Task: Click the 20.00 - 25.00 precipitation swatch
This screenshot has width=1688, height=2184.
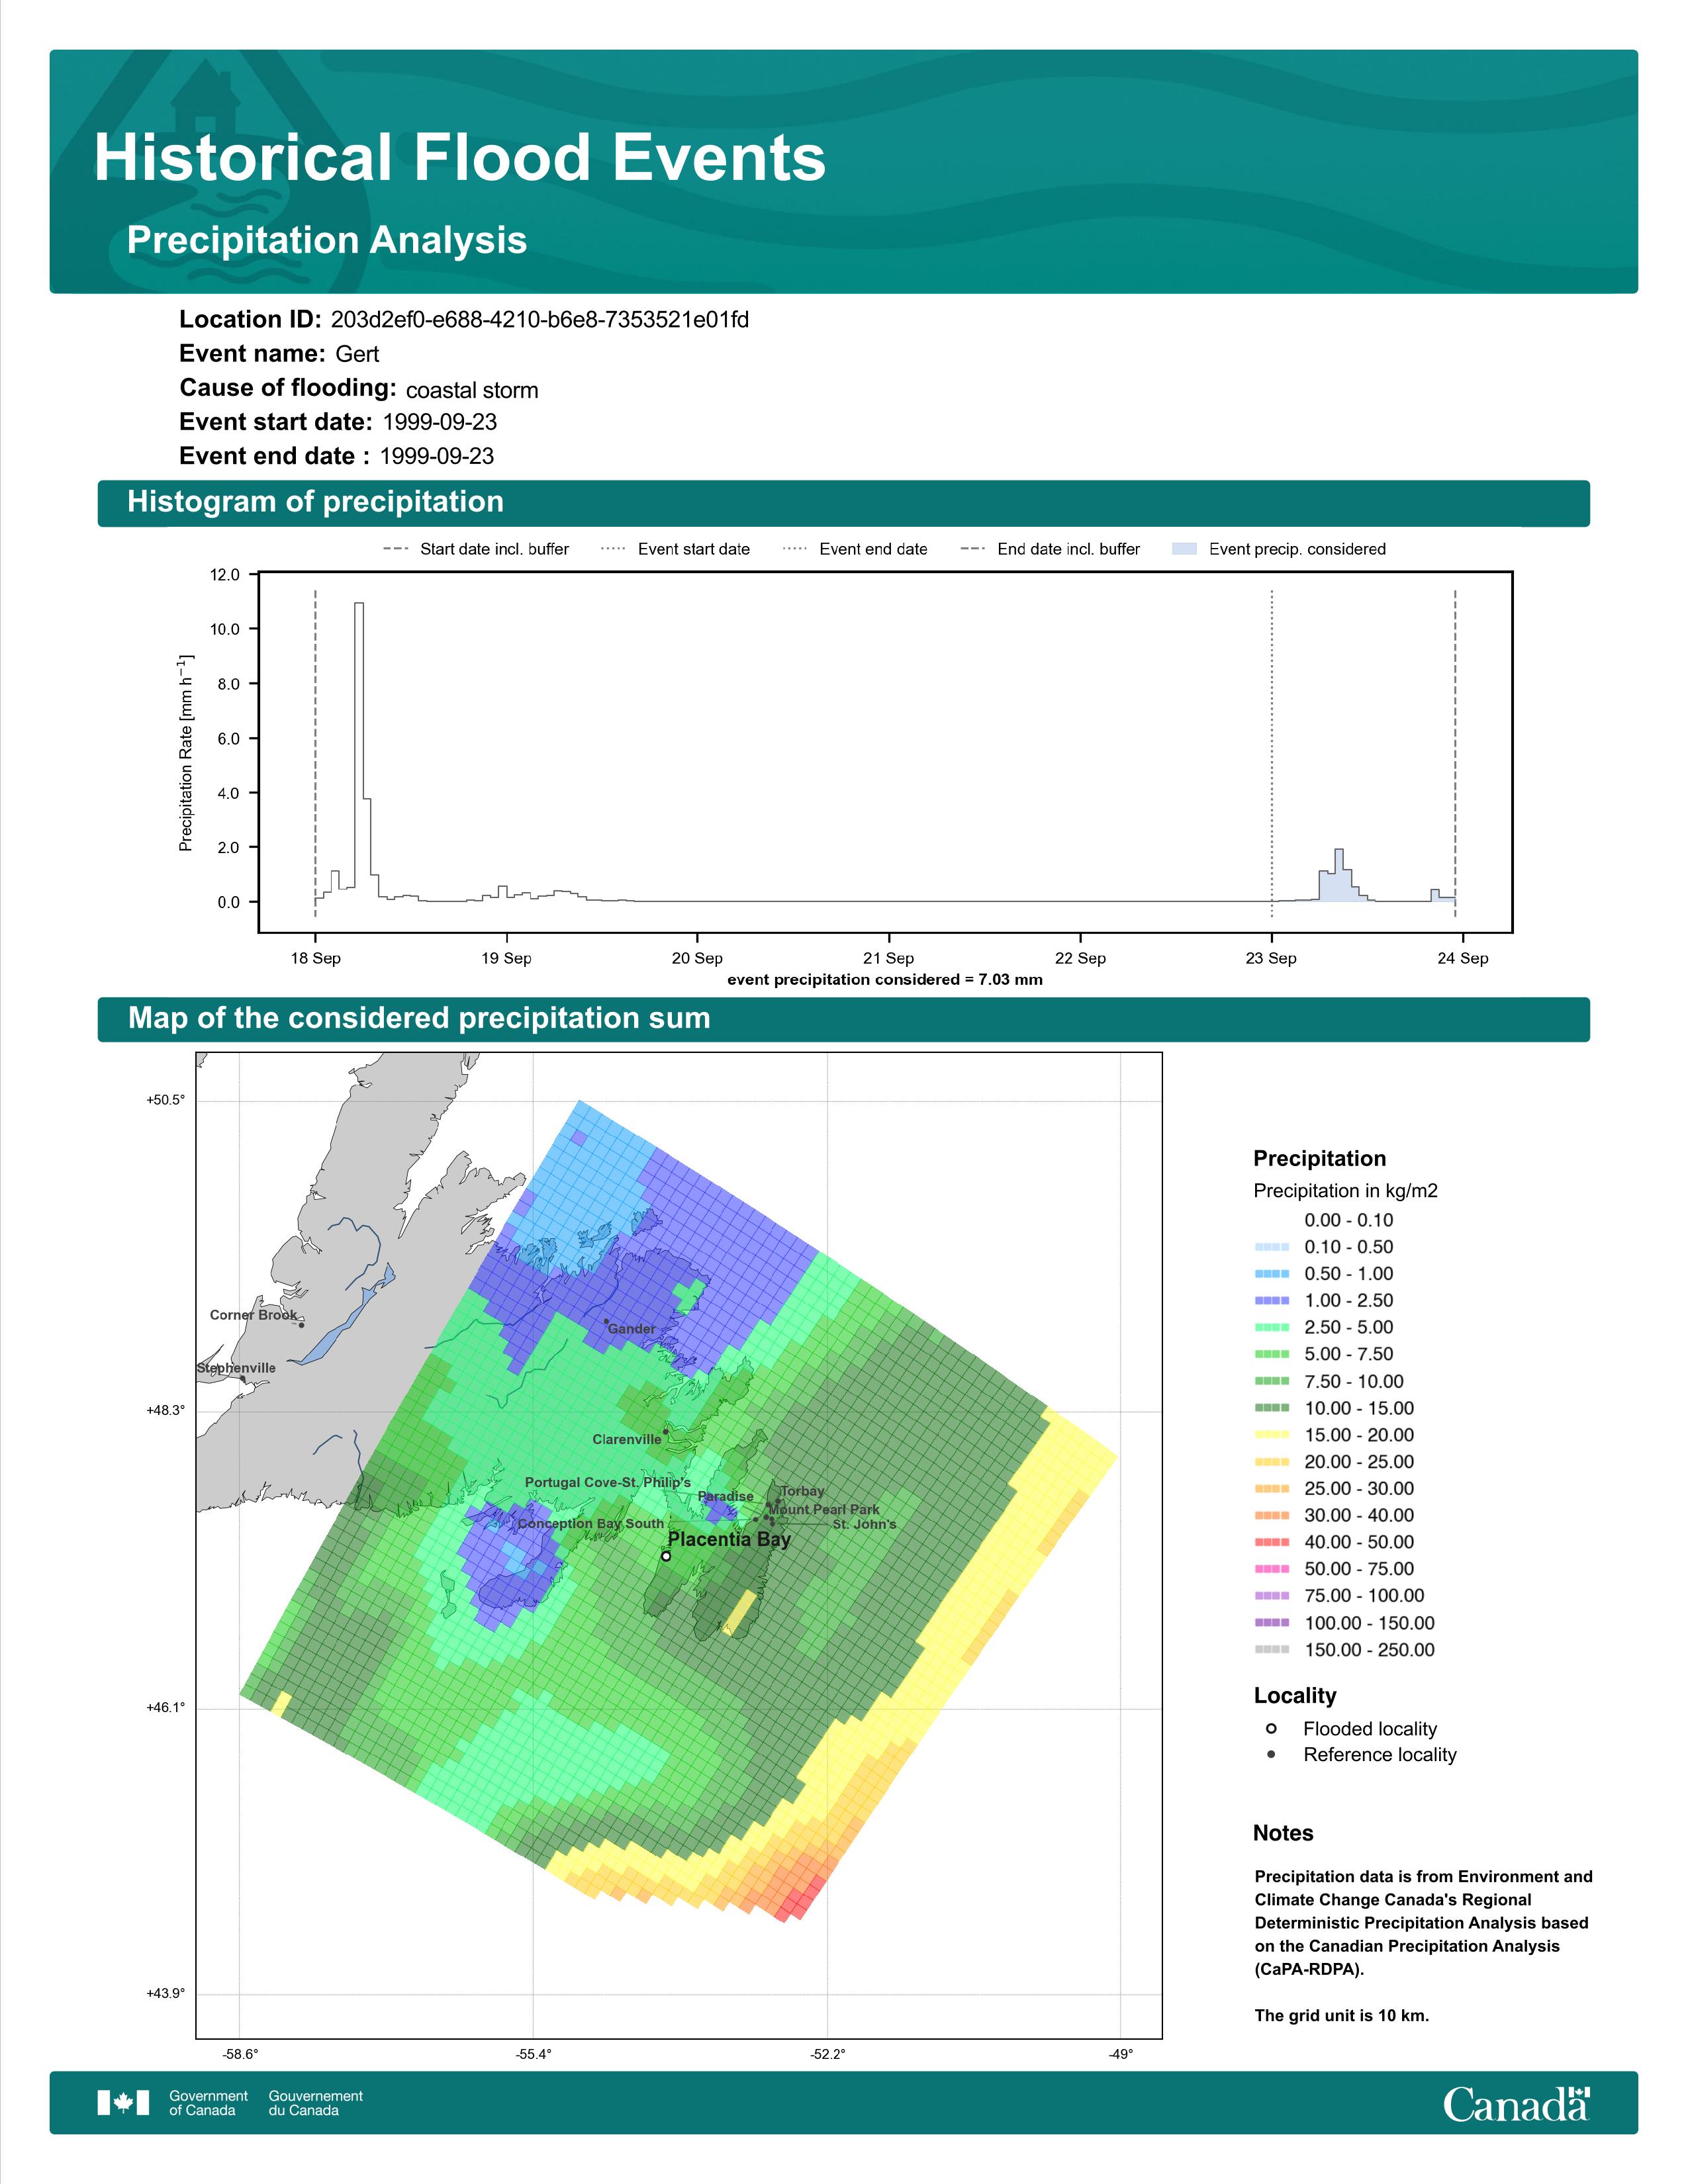Action: 1272,1462
